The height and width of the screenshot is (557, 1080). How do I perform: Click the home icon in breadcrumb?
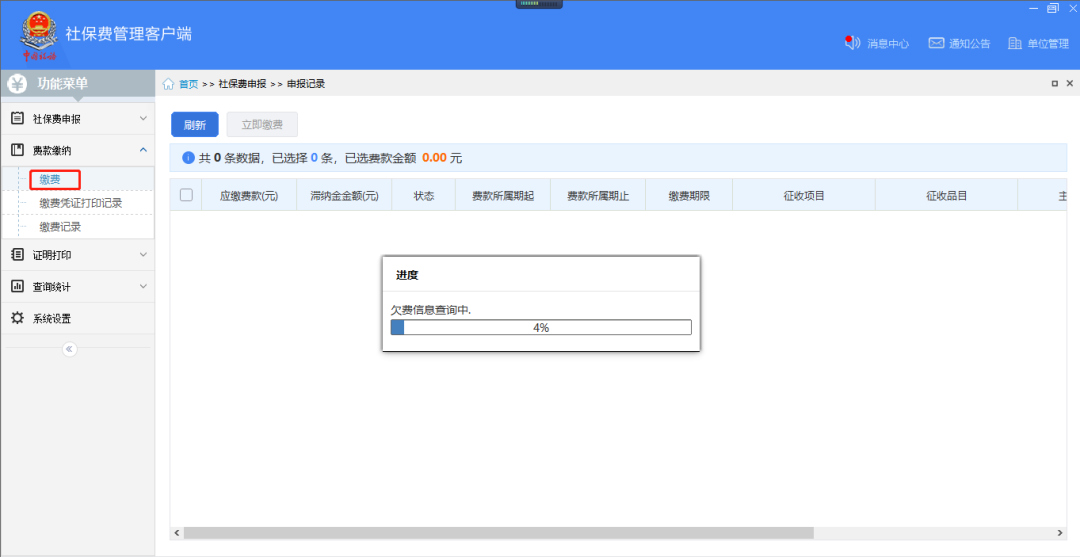(169, 84)
